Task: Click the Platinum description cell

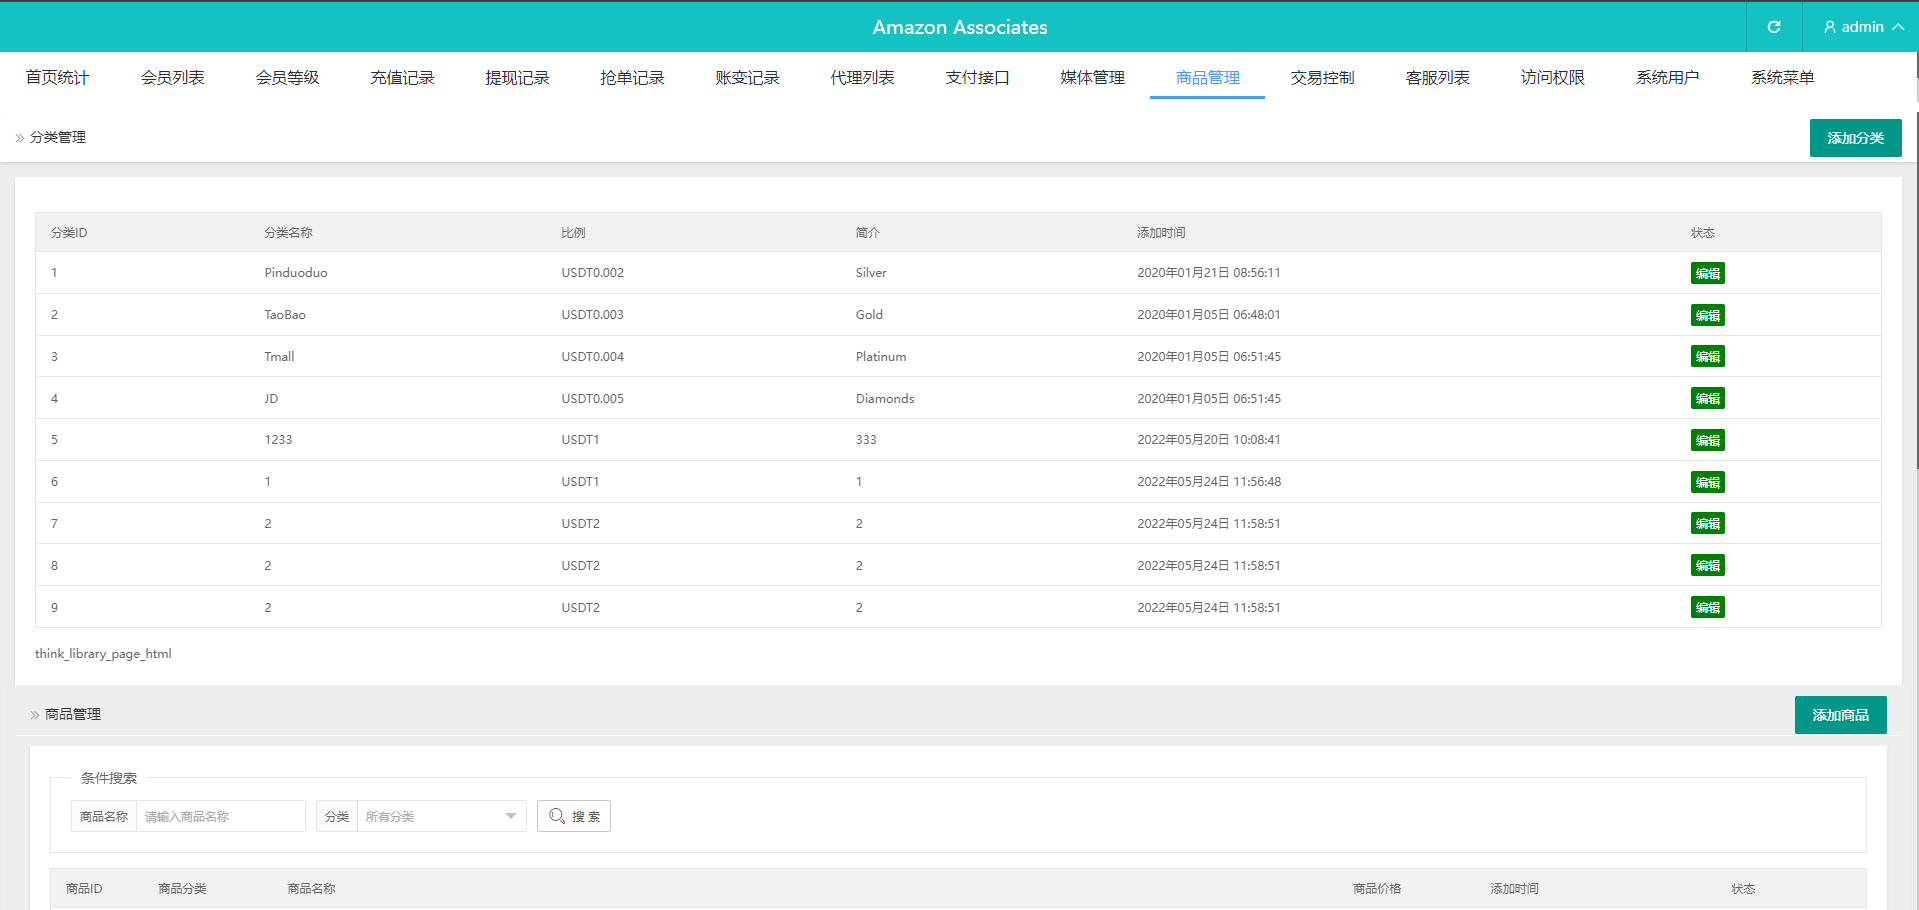Action: (881, 356)
